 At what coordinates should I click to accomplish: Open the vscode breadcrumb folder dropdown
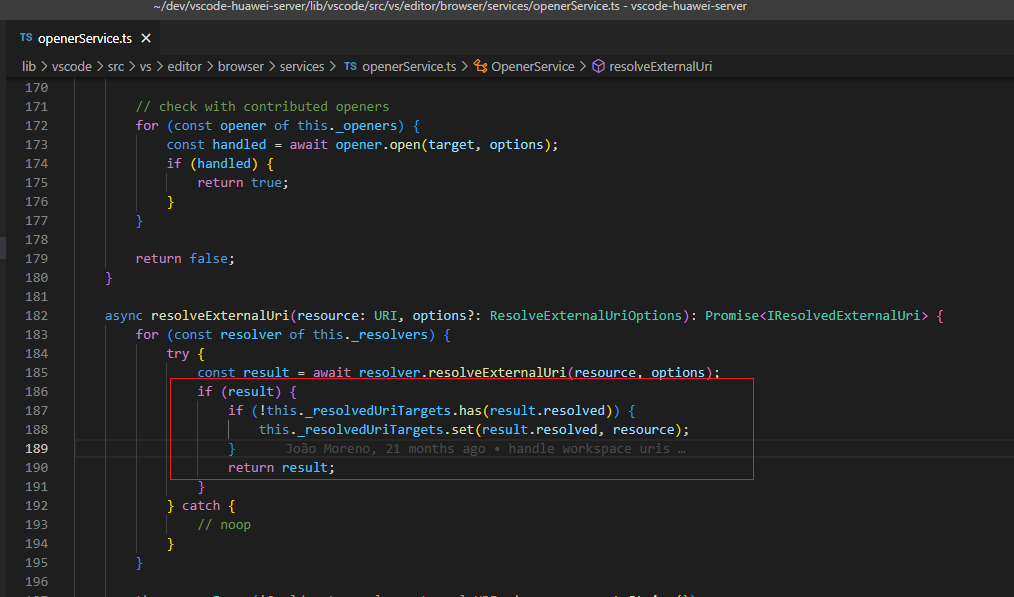click(72, 66)
